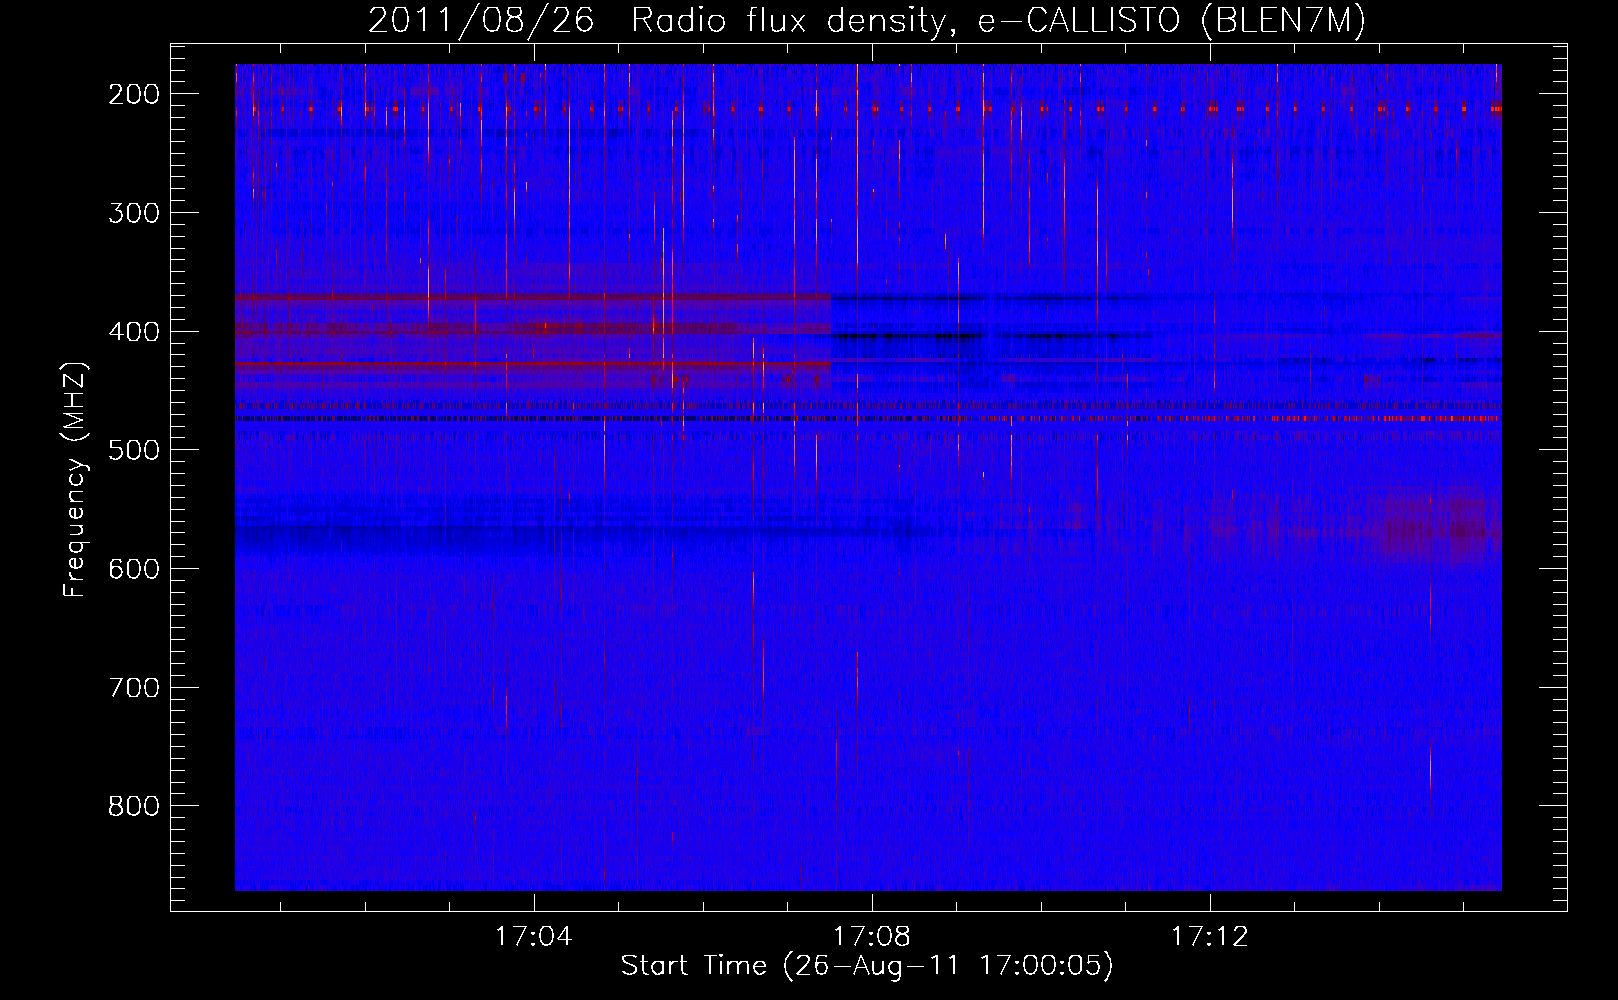Click the "Start Time (26-Aug-11 17:00:05)" label
Viewport: 1618px width, 1000px height.
pos(867,966)
